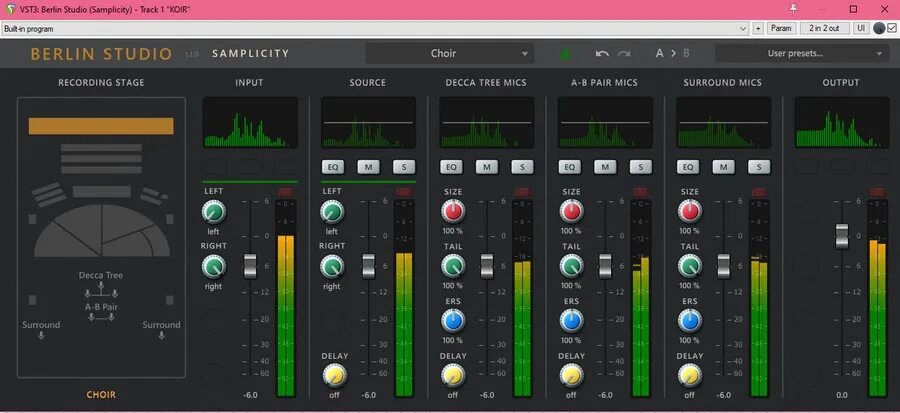Click the Input RIGHT pan knob
Image resolution: width=900 pixels, height=413 pixels.
(214, 267)
